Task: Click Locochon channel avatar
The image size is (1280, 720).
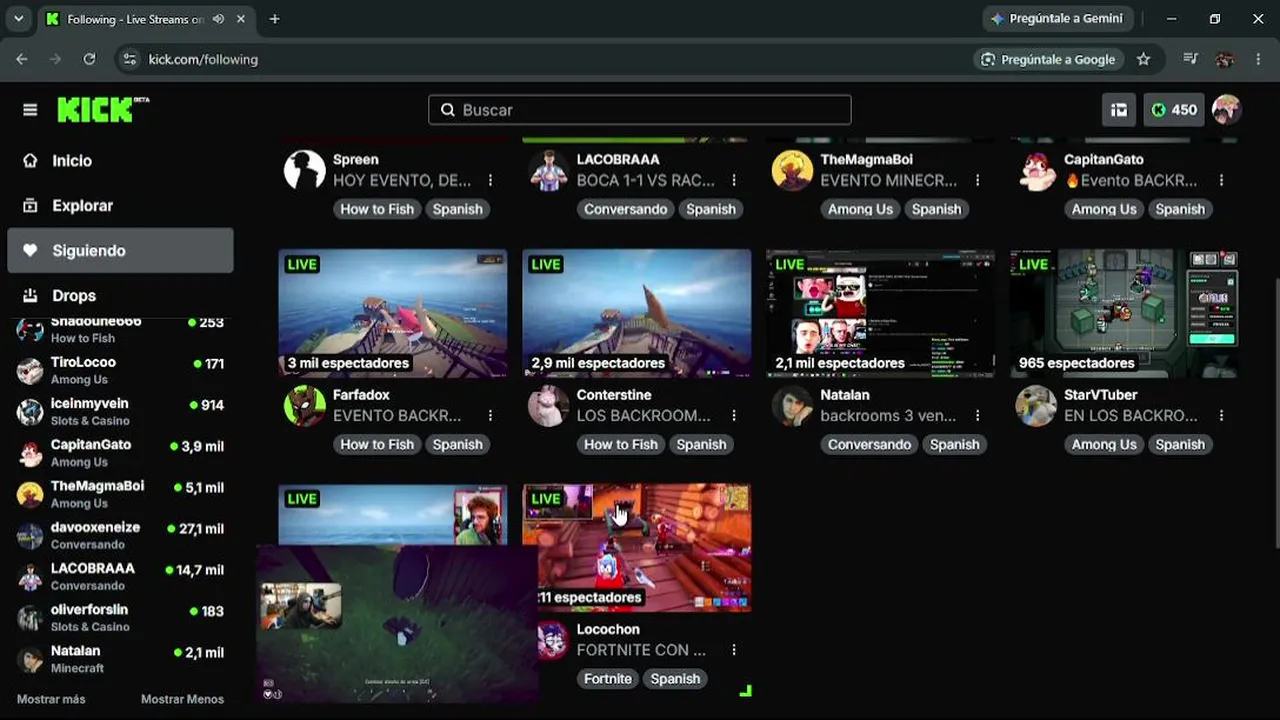Action: [x=552, y=640]
